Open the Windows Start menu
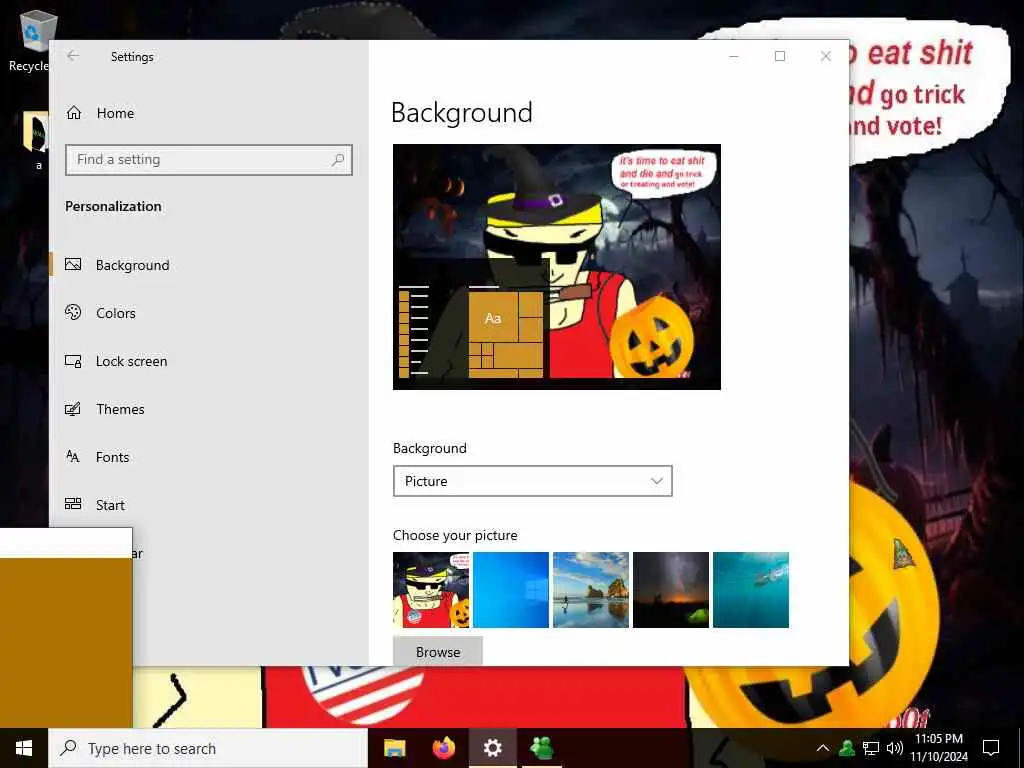This screenshot has width=1024, height=768. [x=24, y=748]
